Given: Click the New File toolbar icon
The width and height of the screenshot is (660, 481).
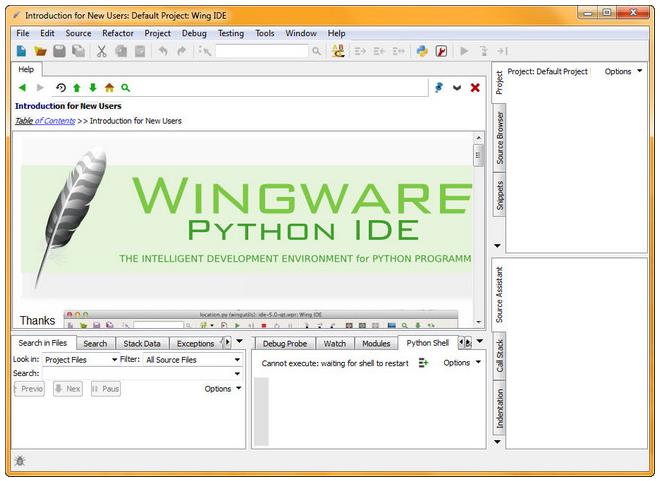Looking at the screenshot, I should point(22,51).
